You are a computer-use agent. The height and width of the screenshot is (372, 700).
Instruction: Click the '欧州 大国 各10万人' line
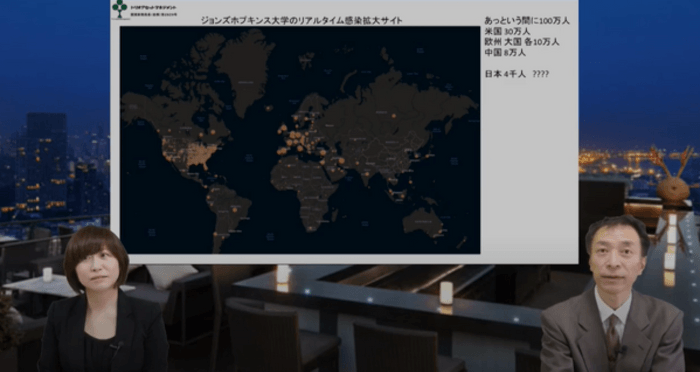pos(521,42)
